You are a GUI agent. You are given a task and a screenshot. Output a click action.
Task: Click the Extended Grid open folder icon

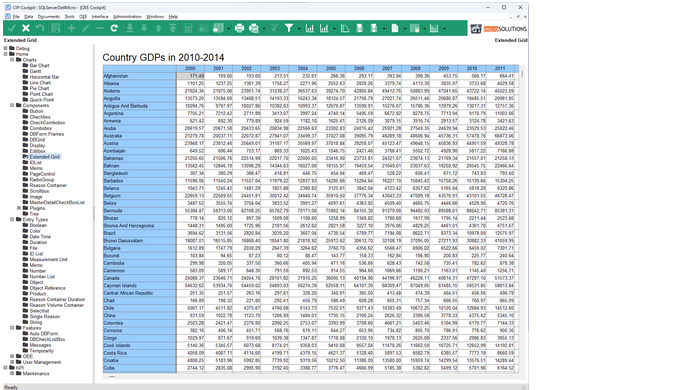coord(26,157)
